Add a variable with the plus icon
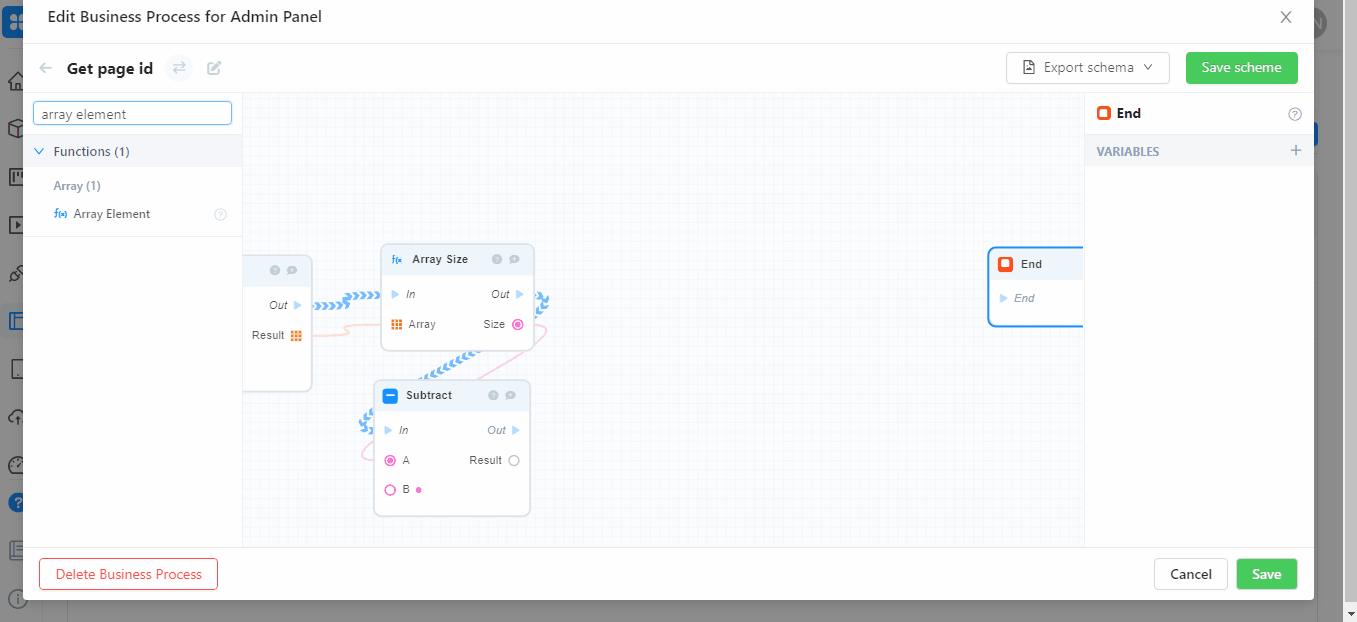This screenshot has width=1357, height=622. [1296, 151]
